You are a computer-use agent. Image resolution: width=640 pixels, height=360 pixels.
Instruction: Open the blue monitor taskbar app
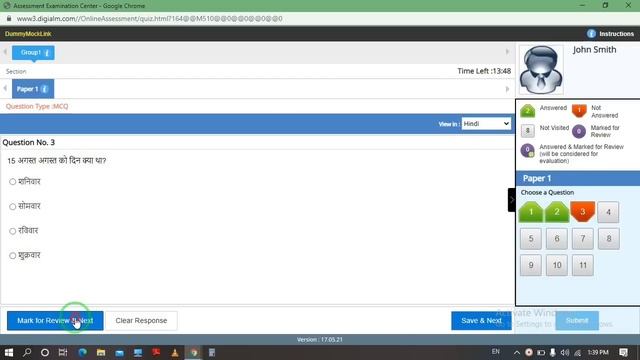[138, 352]
